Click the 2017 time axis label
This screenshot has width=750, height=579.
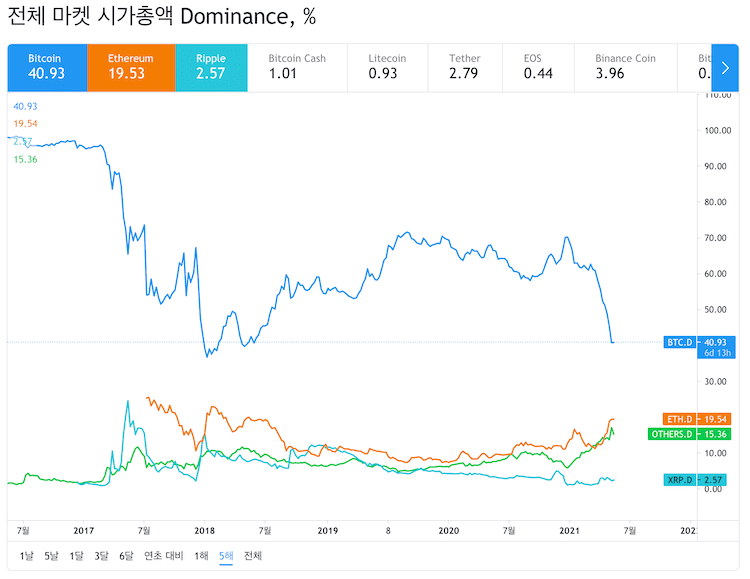(84, 530)
